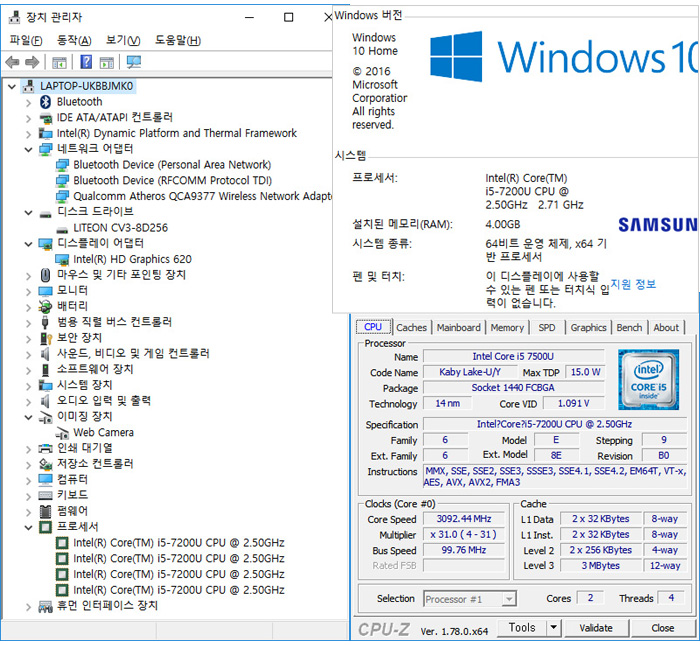Screen dimensions: 700x645
Task: Open the Tools dropdown arrow in CPU-Z
Action: coord(553,628)
